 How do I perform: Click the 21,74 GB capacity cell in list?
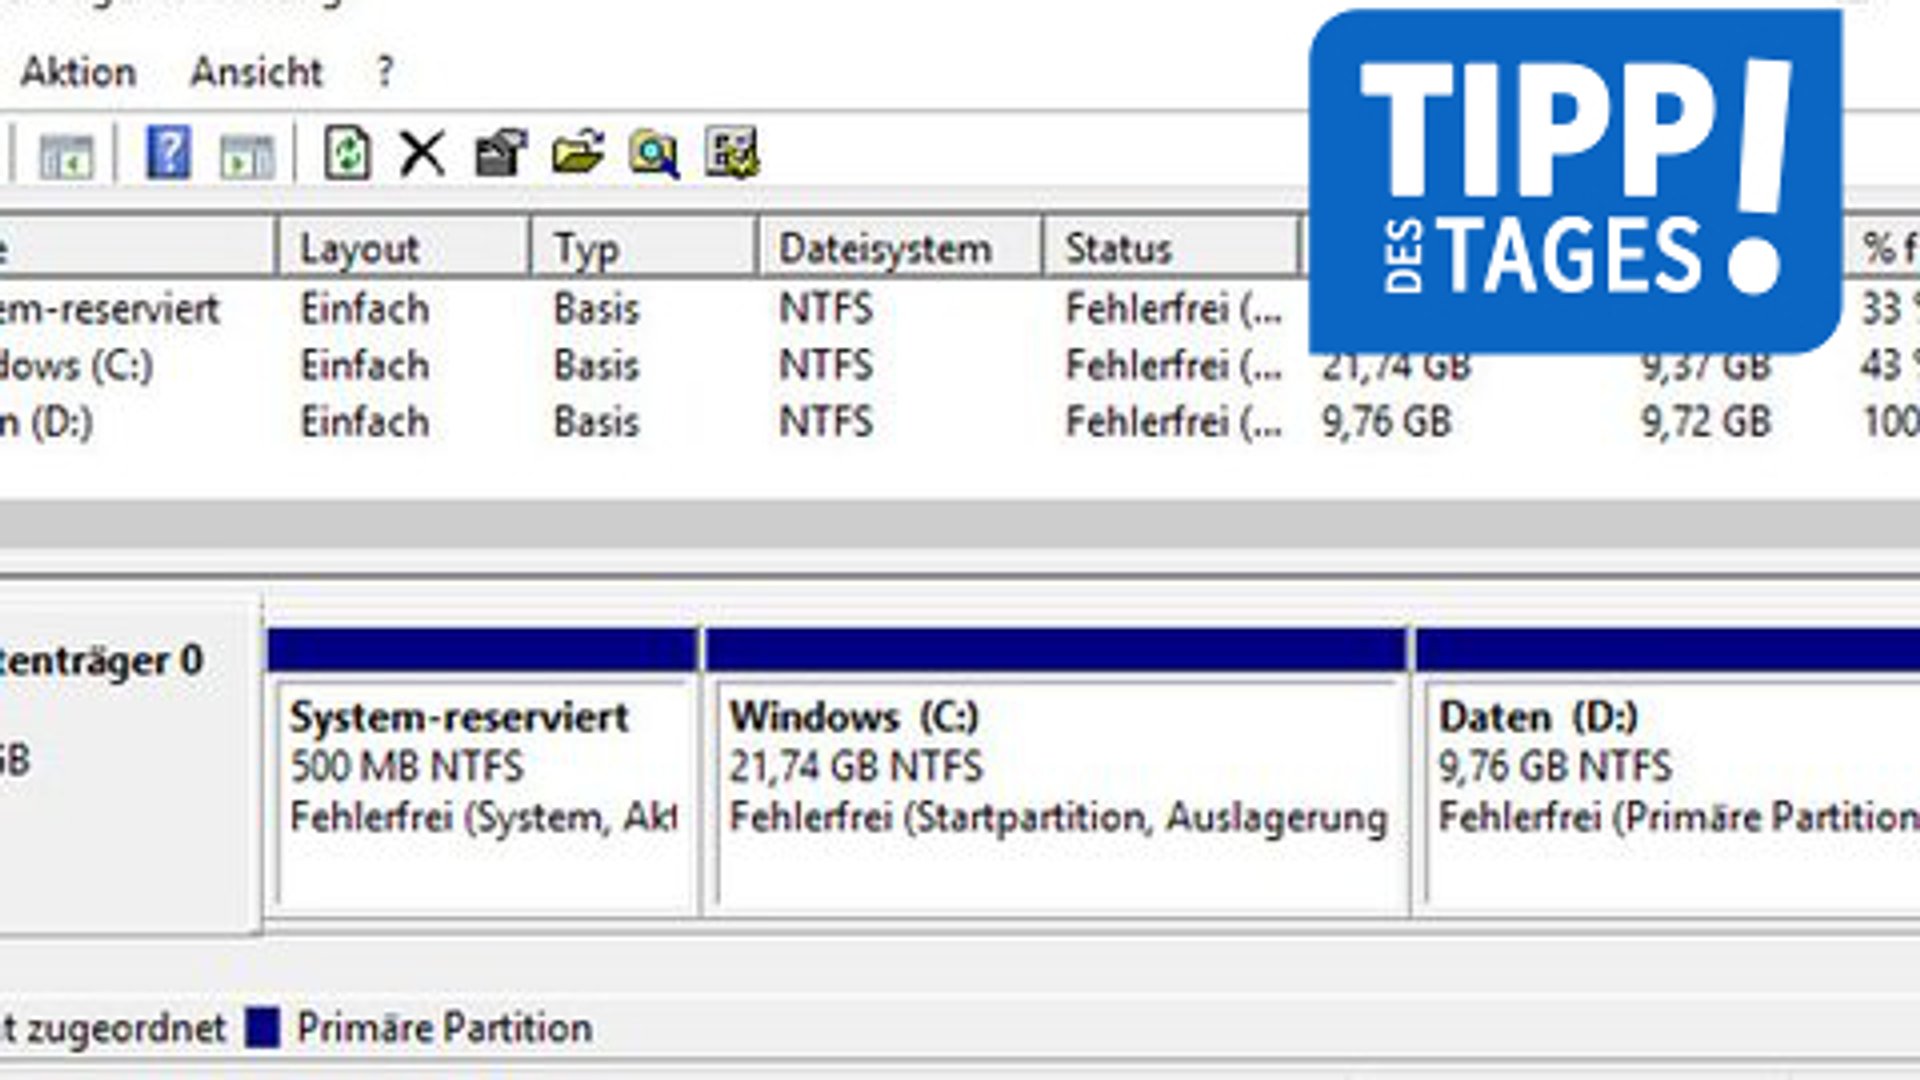(x=1396, y=367)
